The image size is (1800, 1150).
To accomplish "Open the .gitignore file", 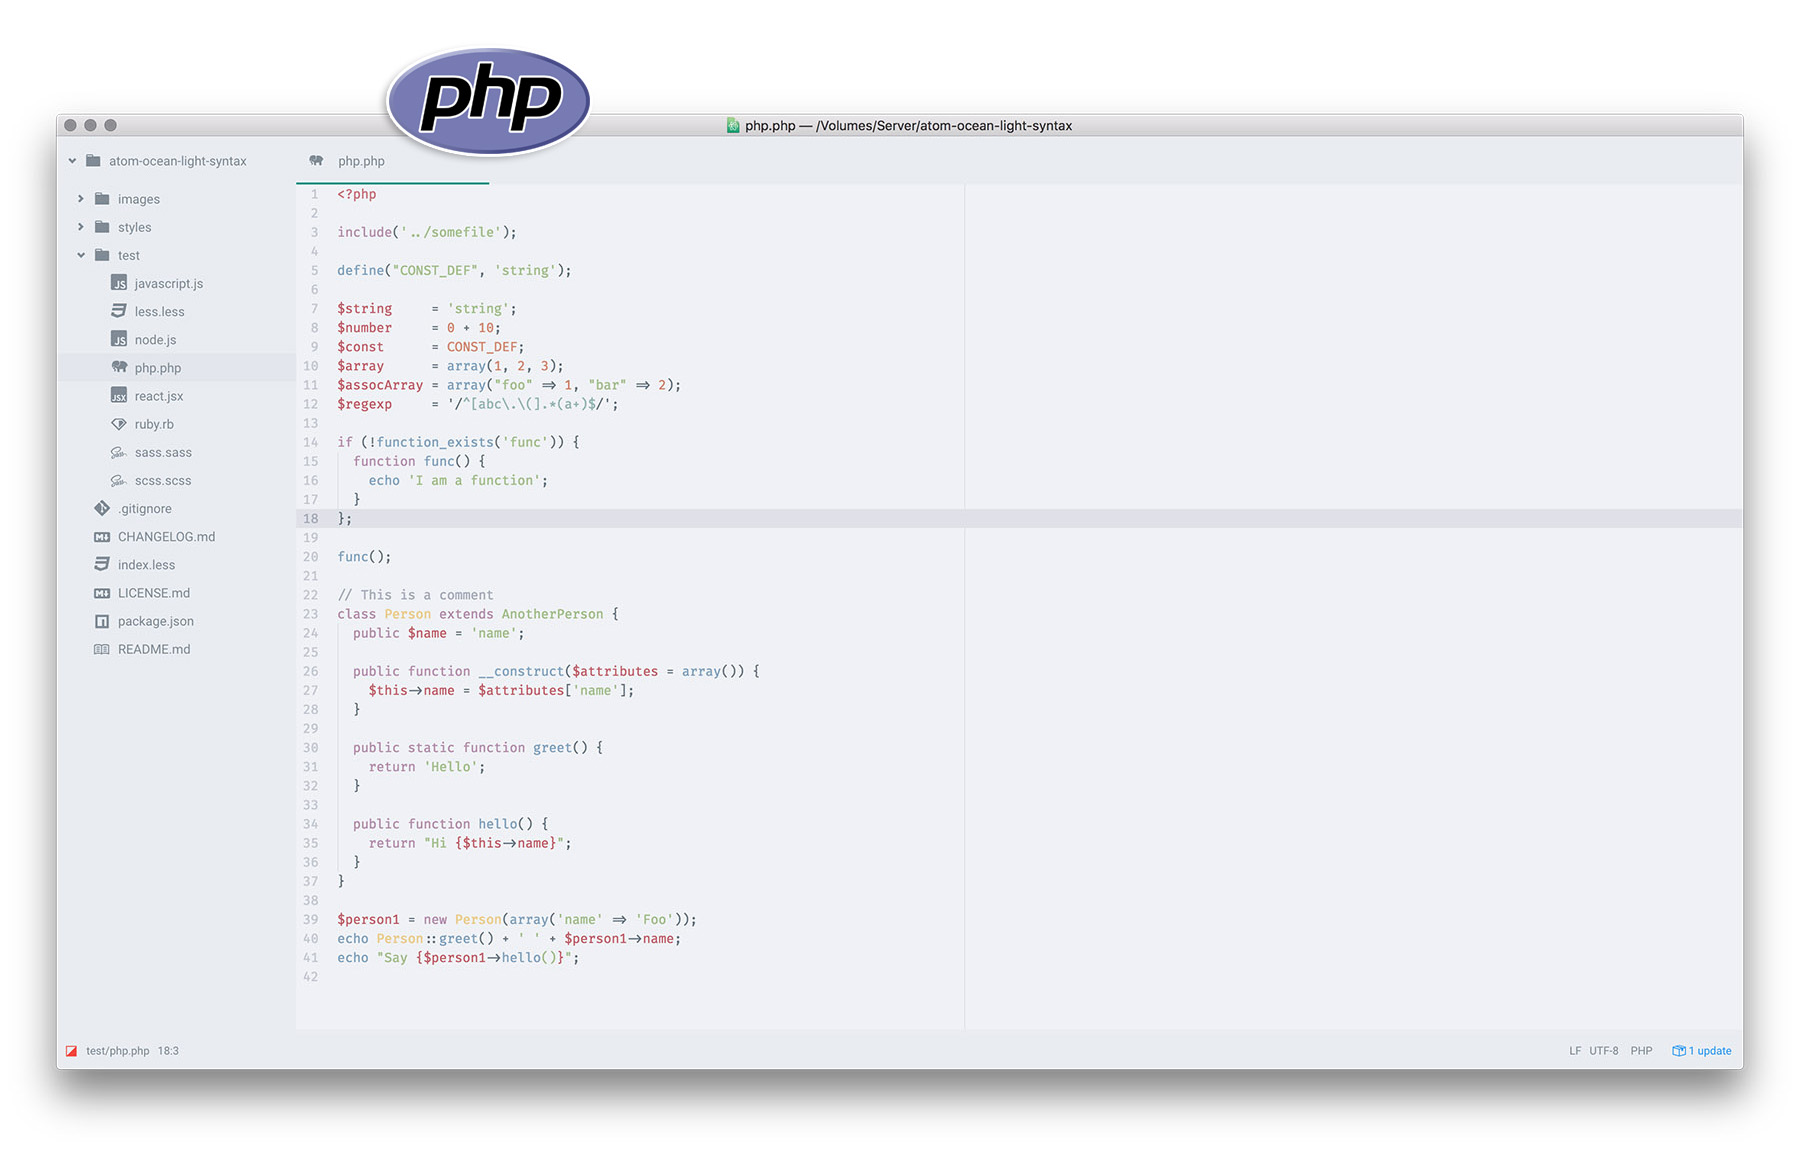I will coord(145,508).
